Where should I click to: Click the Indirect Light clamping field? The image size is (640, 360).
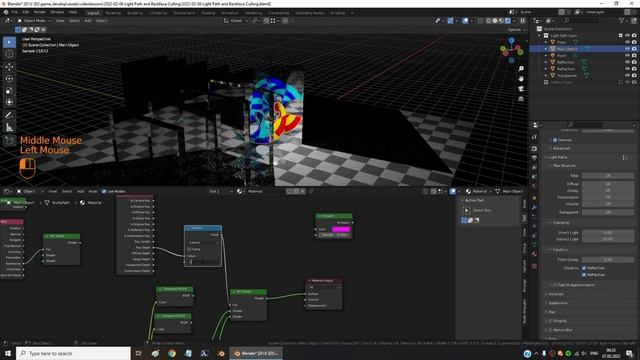click(x=608, y=239)
